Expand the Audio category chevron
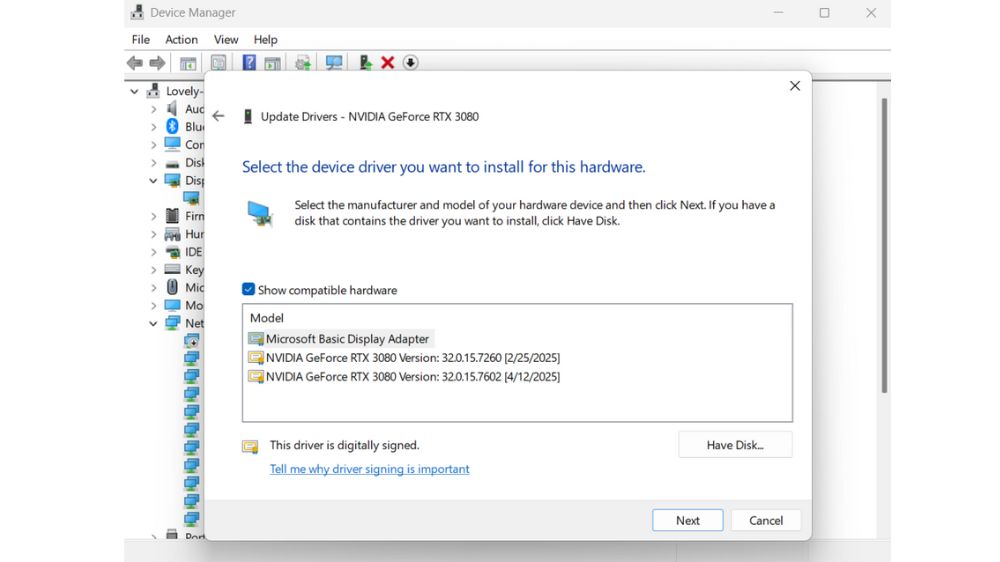 click(153, 109)
